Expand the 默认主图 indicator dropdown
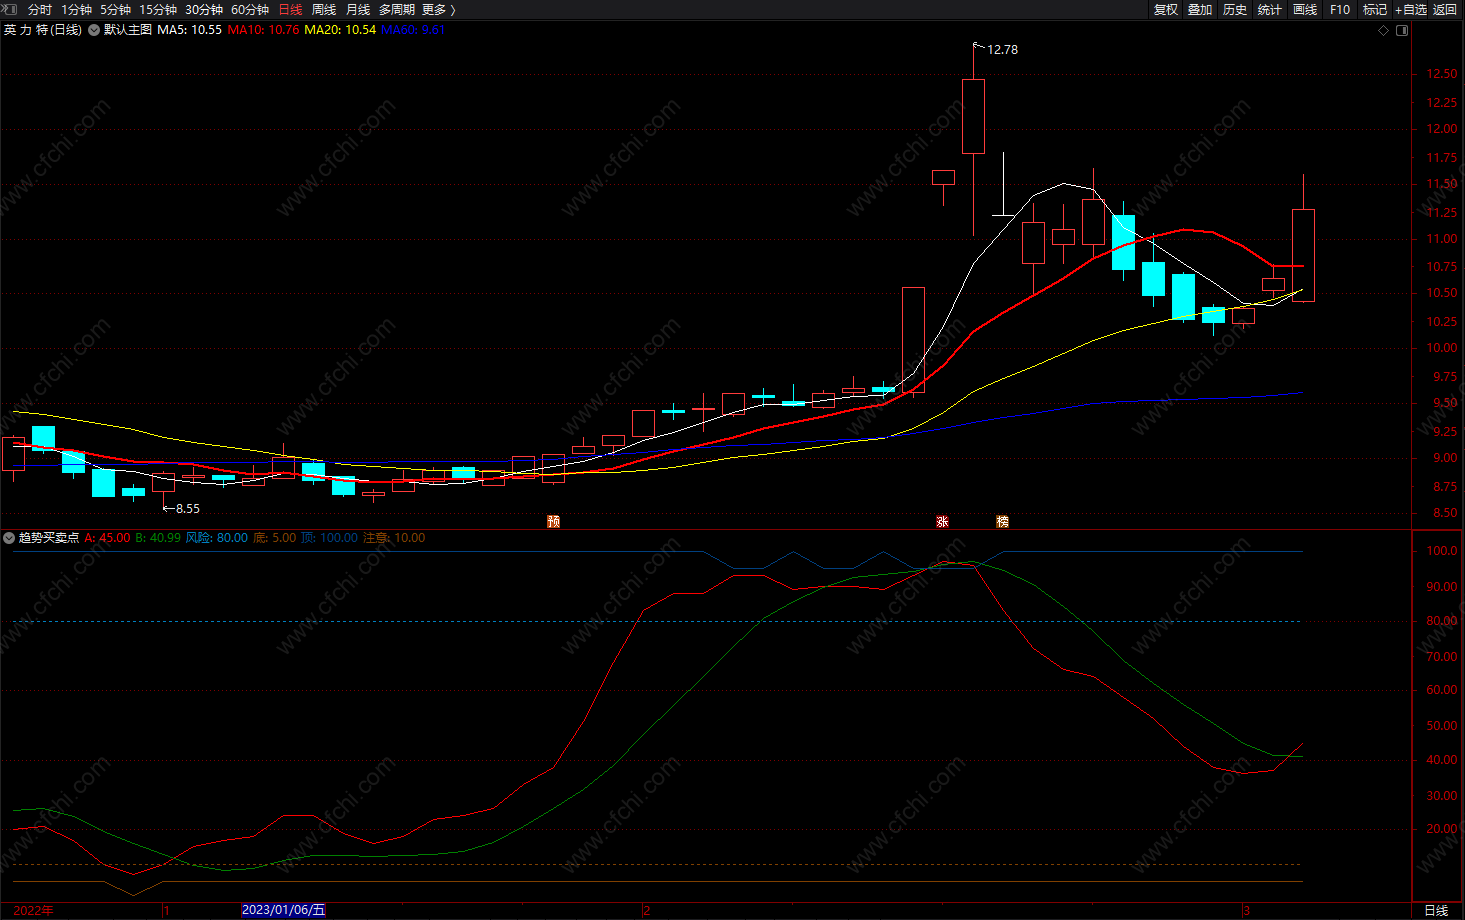Image resolution: width=1465 pixels, height=920 pixels. [x=94, y=30]
